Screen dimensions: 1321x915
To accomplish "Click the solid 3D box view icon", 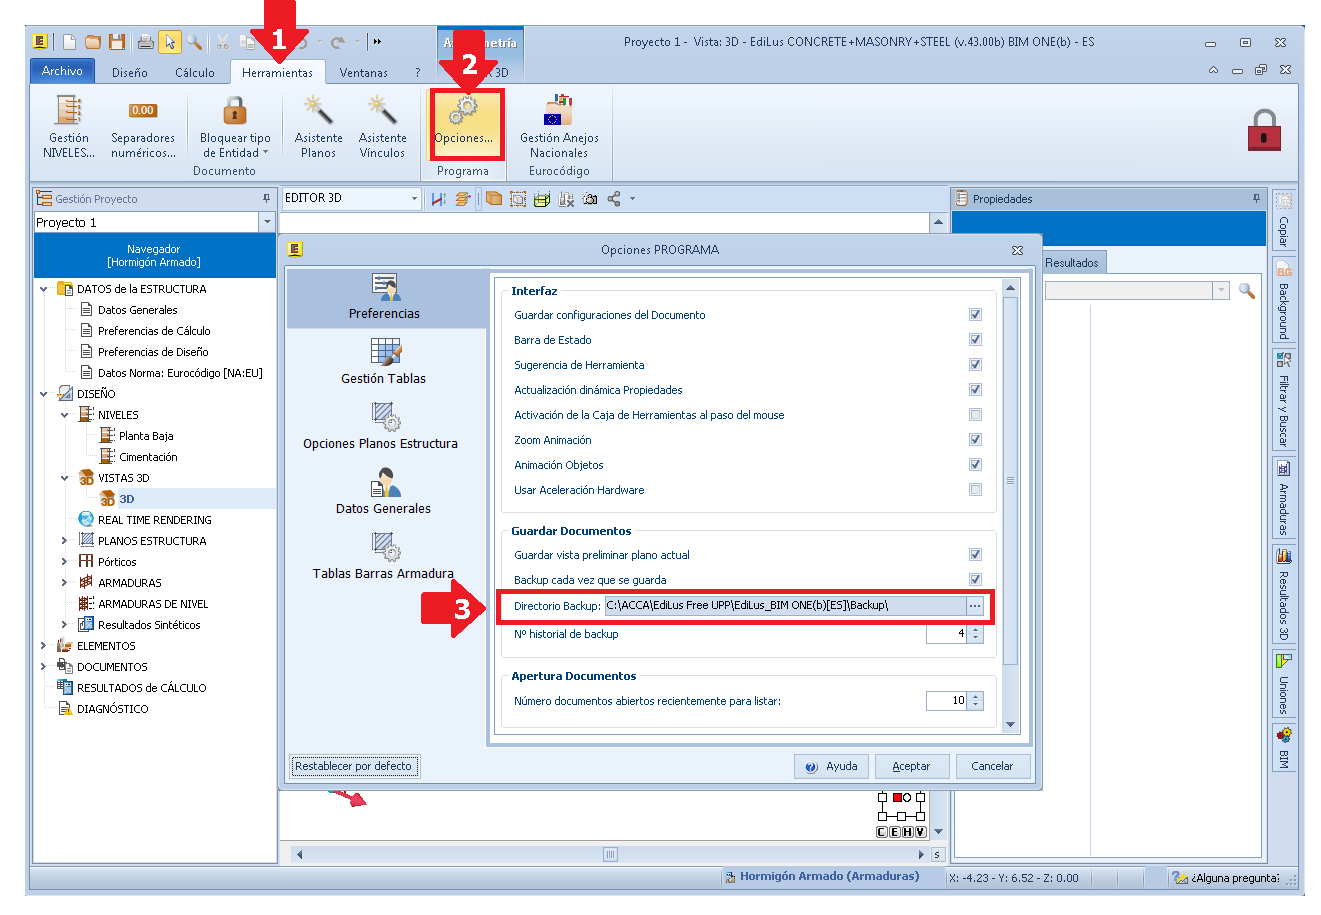I will pos(494,199).
